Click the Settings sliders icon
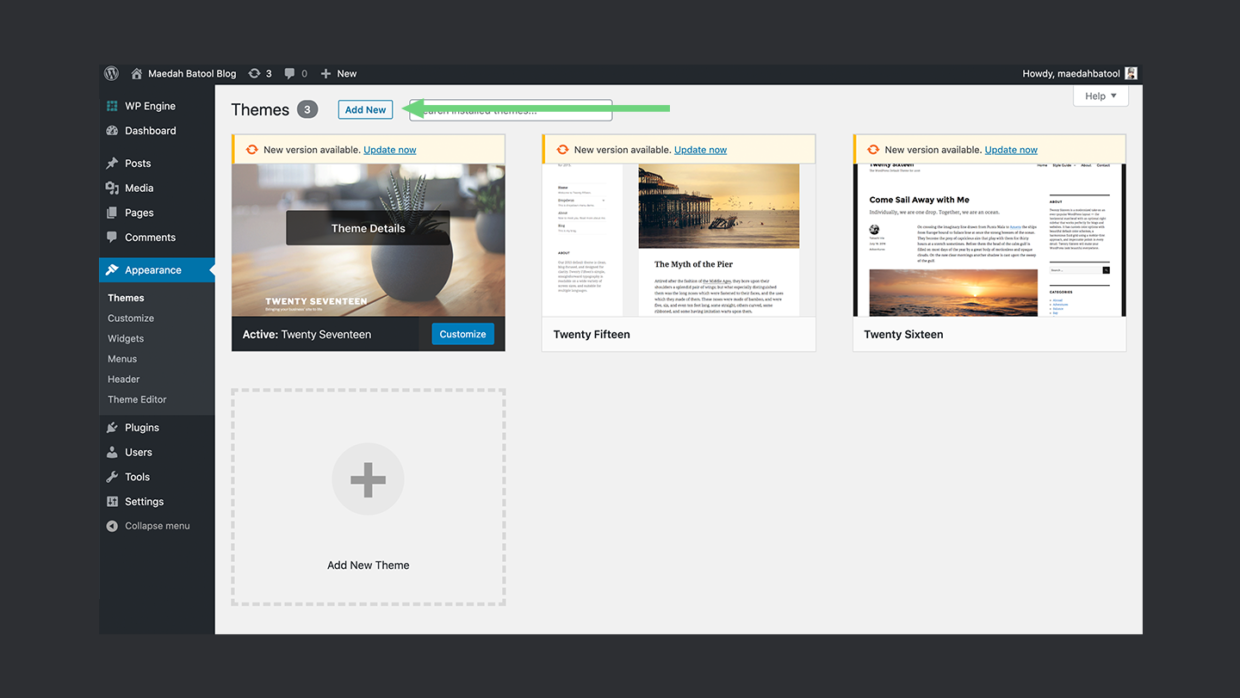Image resolution: width=1240 pixels, height=698 pixels. 112,502
